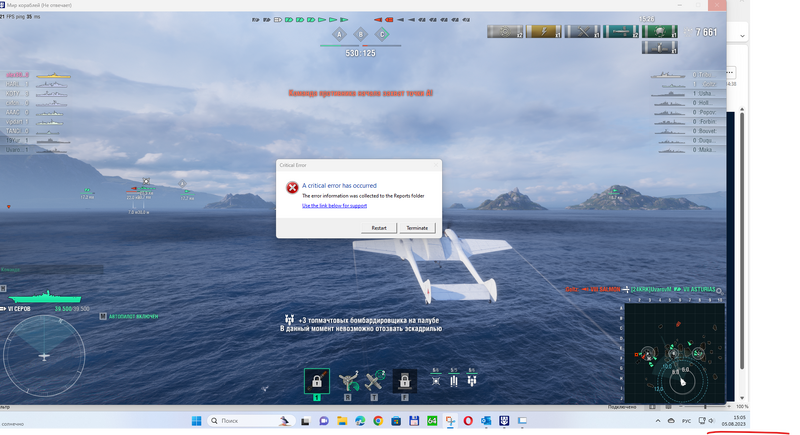The width and height of the screenshot is (800, 435).
Task: Click the lower gray aircraft ribbon badge
Action: tap(660, 48)
